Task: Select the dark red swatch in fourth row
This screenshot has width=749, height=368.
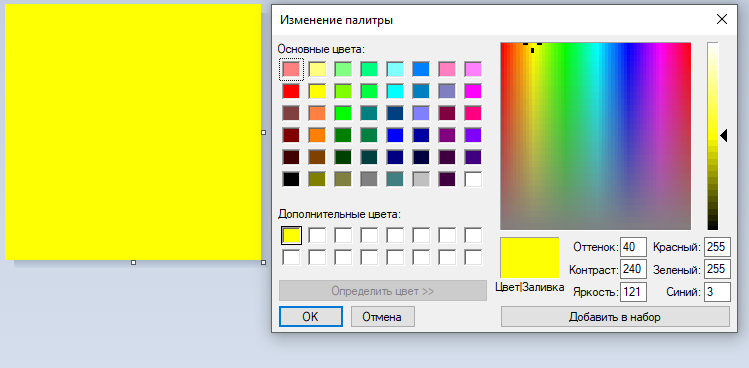Action: tap(291, 135)
